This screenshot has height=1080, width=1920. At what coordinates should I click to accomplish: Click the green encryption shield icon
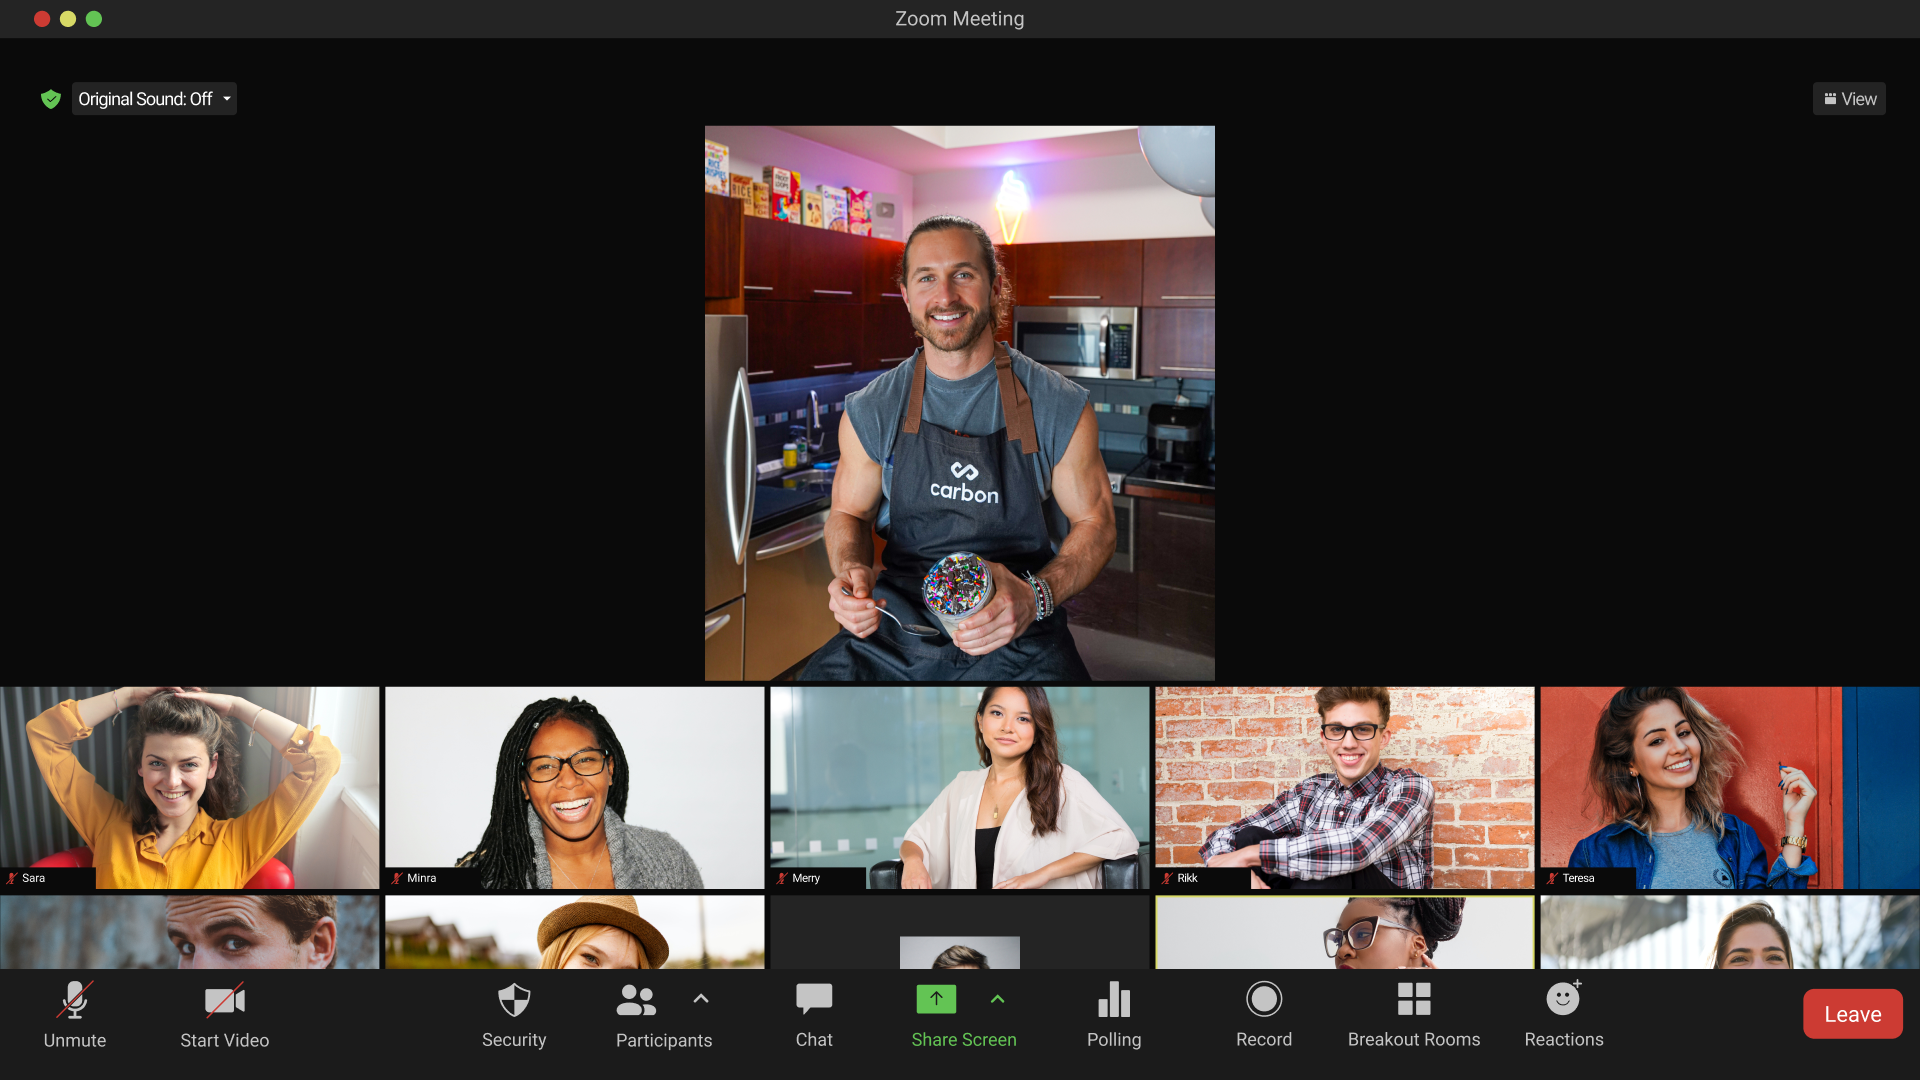pos(51,99)
